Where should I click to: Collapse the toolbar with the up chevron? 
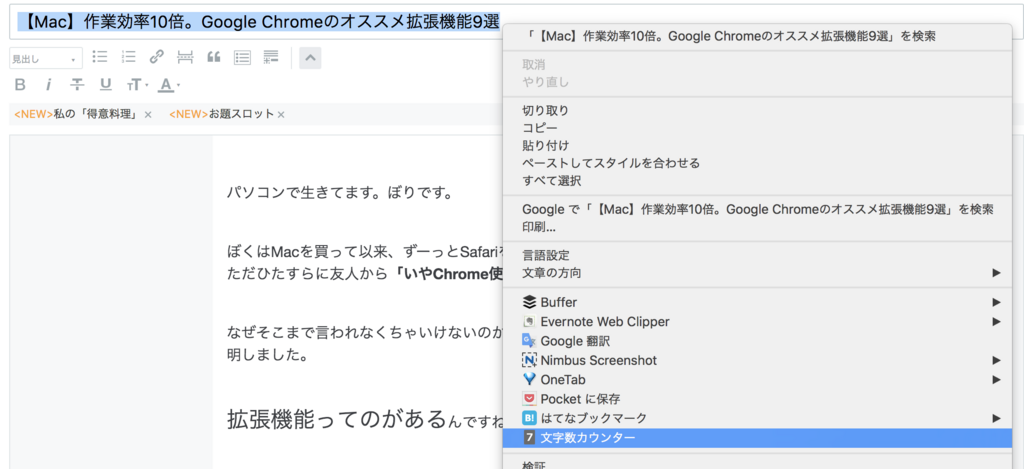(310, 58)
